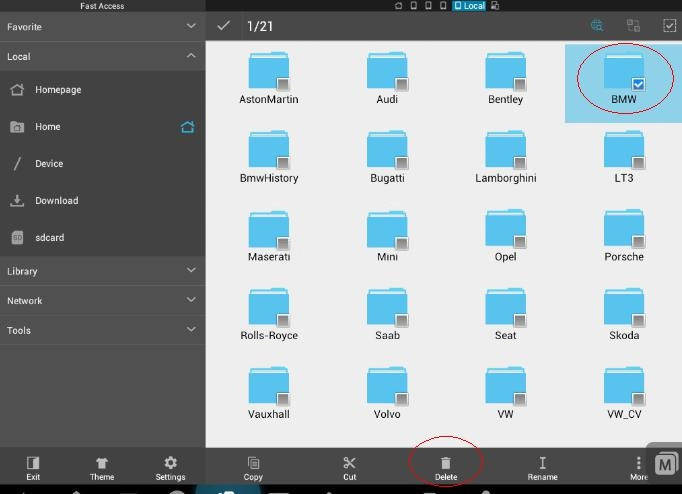Viewport: 682px width, 494px height.
Task: Click the floating M button
Action: pyautogui.click(x=665, y=465)
